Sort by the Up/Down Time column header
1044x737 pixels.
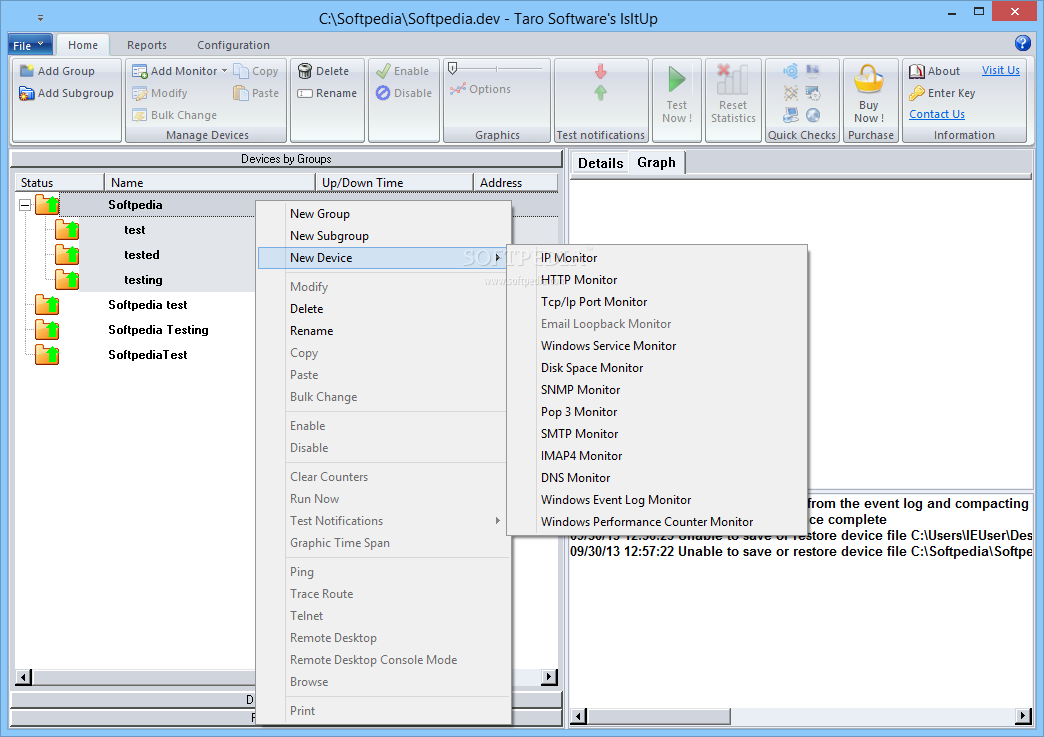tap(394, 182)
